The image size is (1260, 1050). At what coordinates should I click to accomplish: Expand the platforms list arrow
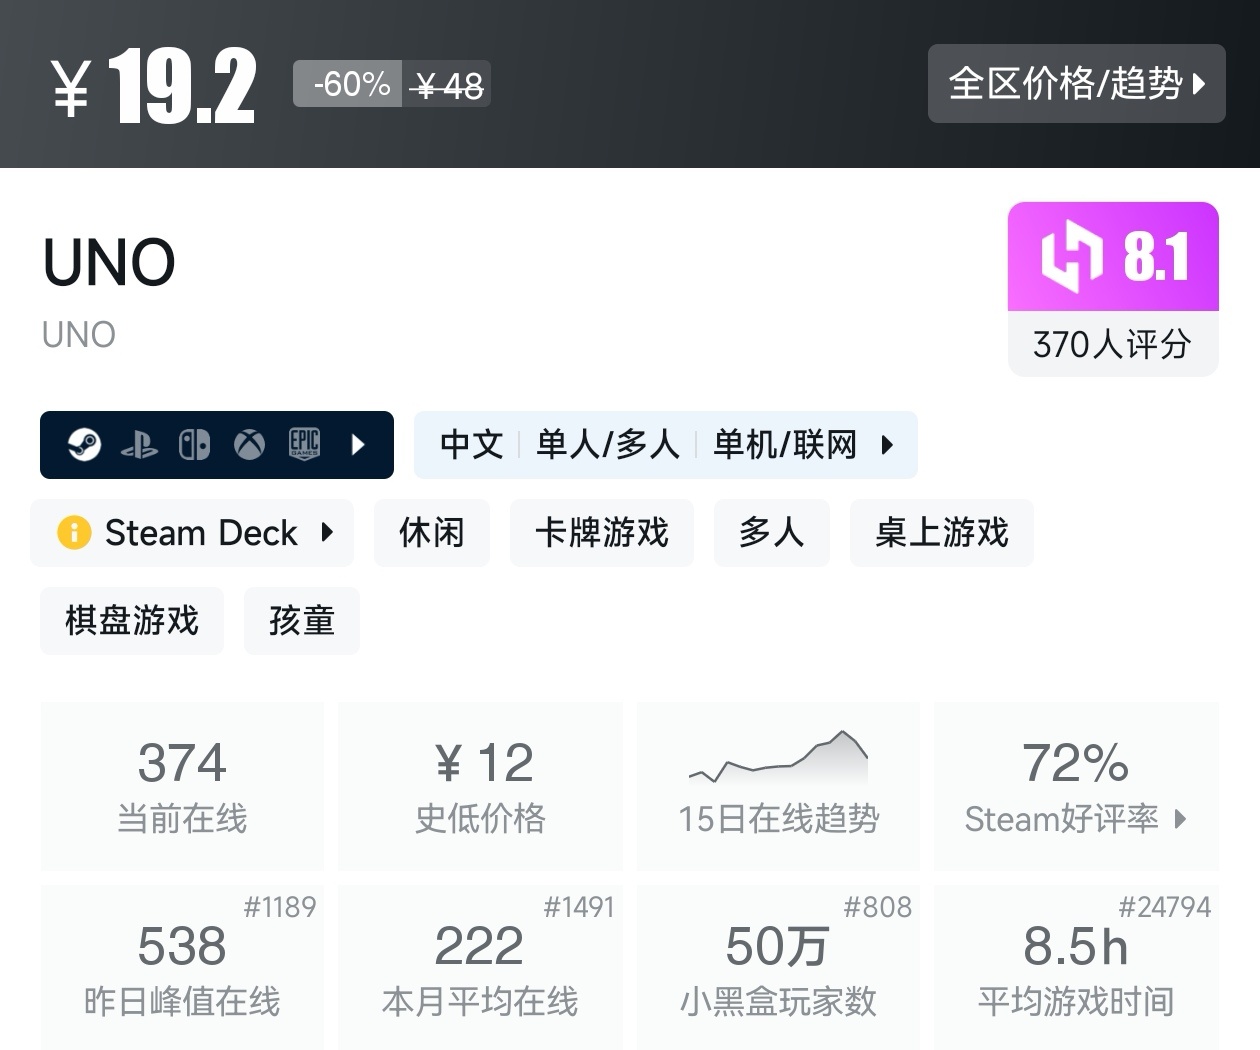click(359, 444)
